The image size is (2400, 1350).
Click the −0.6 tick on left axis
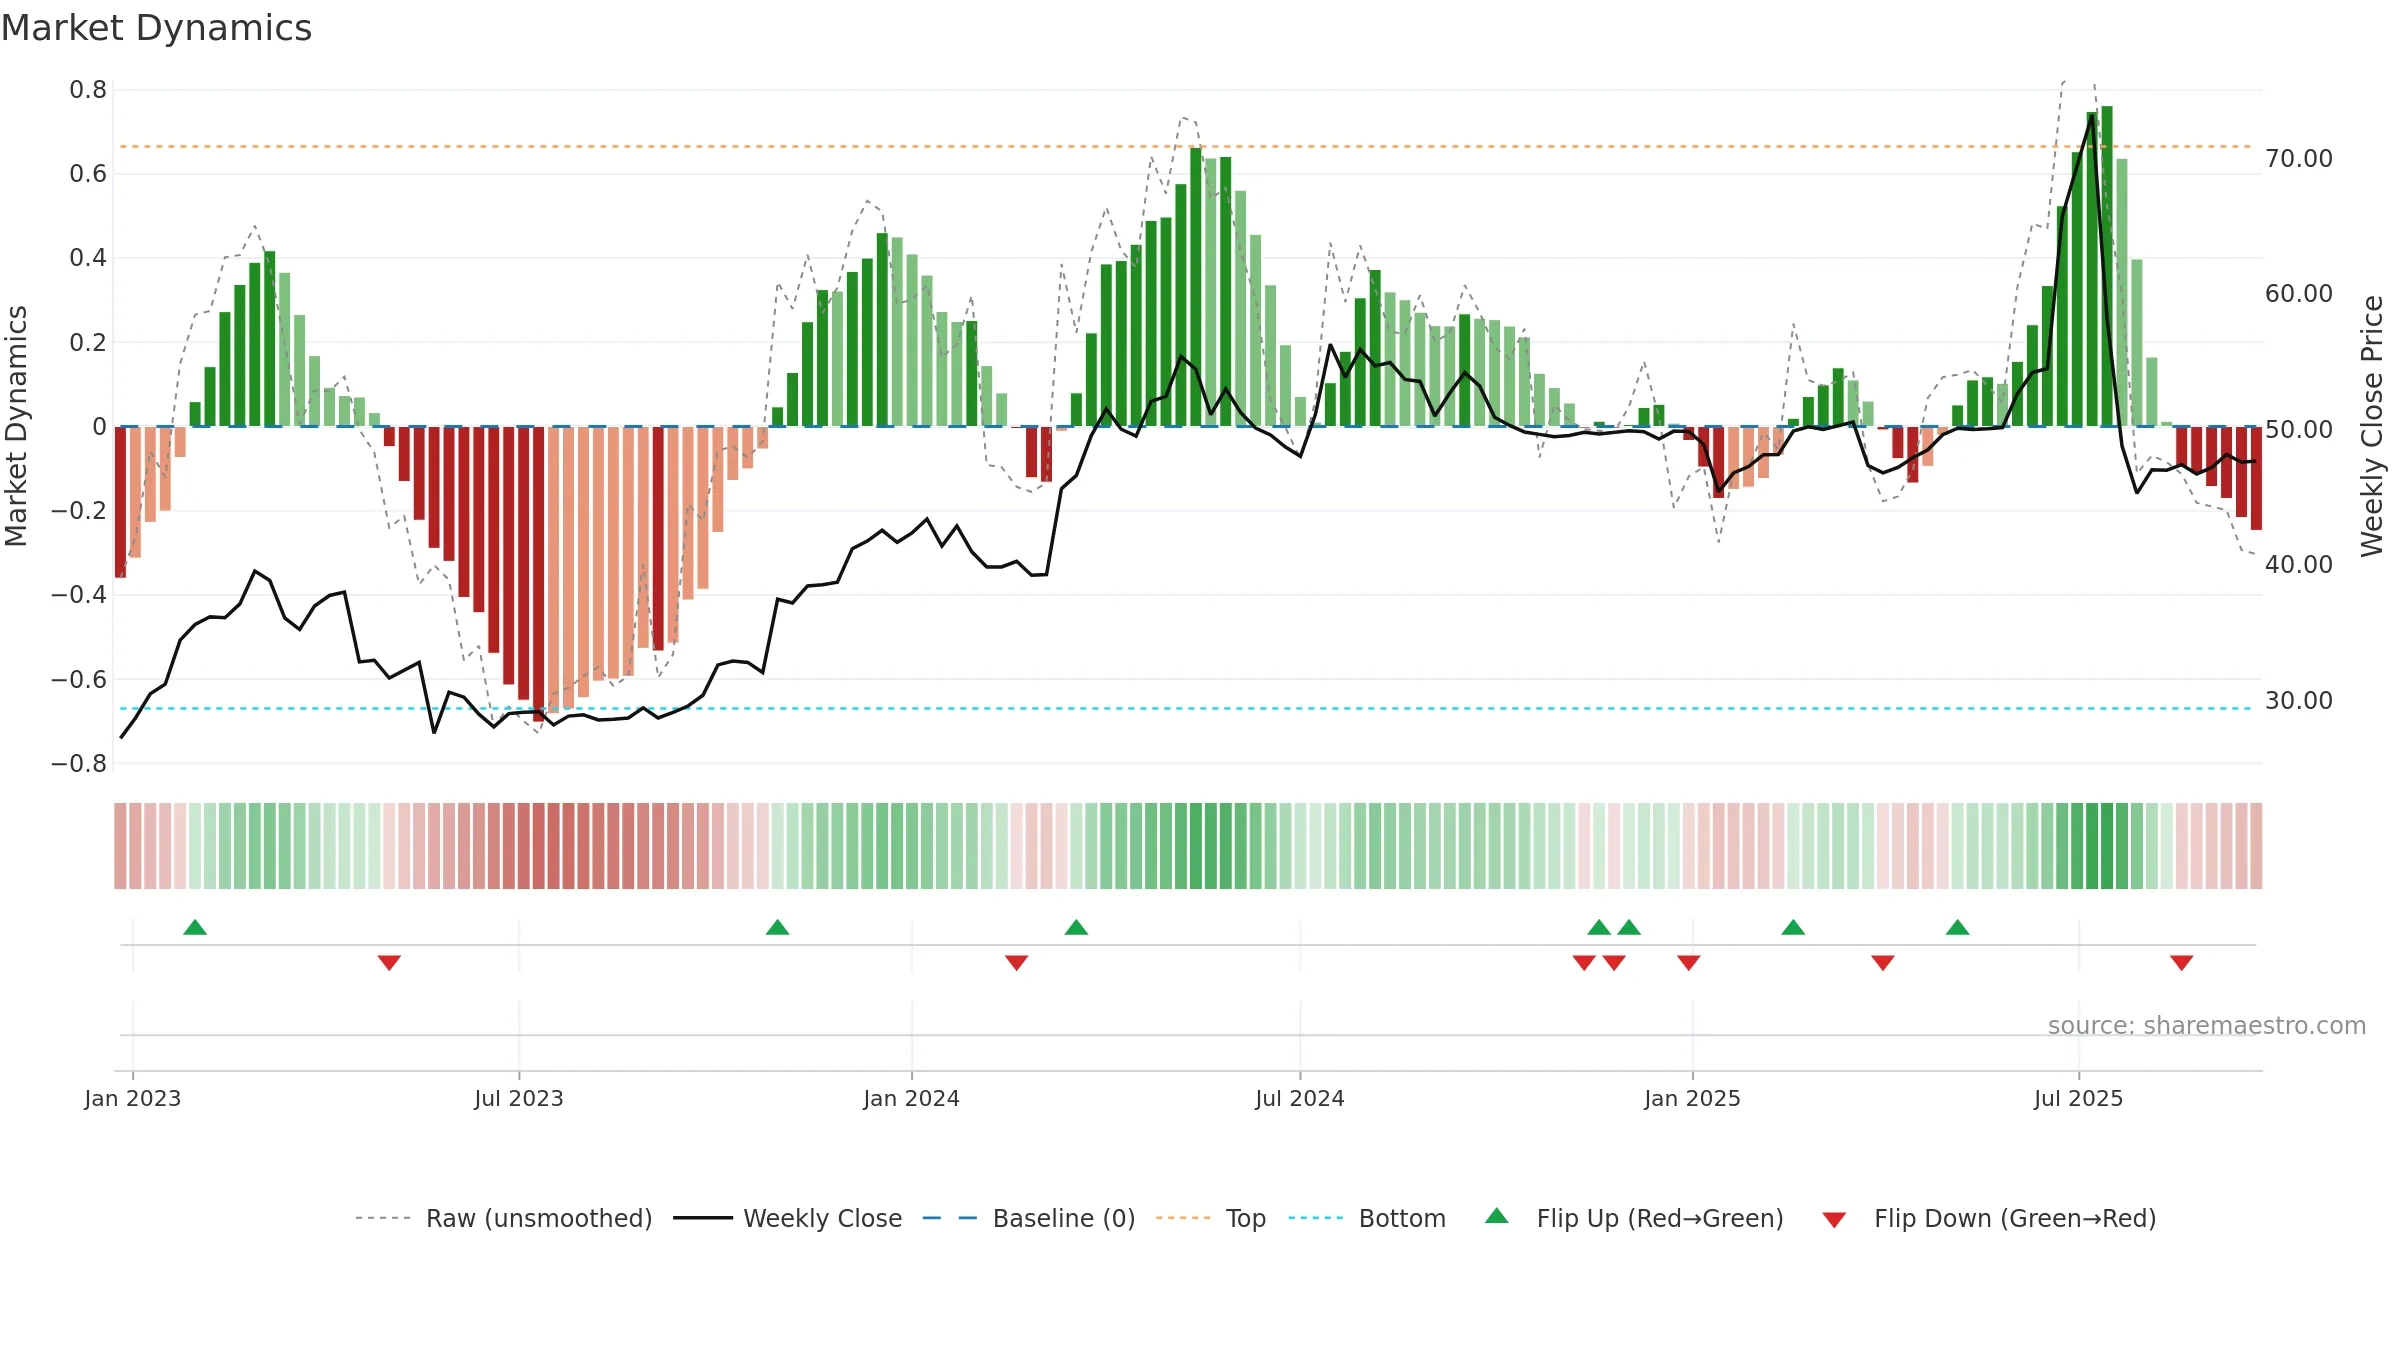point(79,680)
